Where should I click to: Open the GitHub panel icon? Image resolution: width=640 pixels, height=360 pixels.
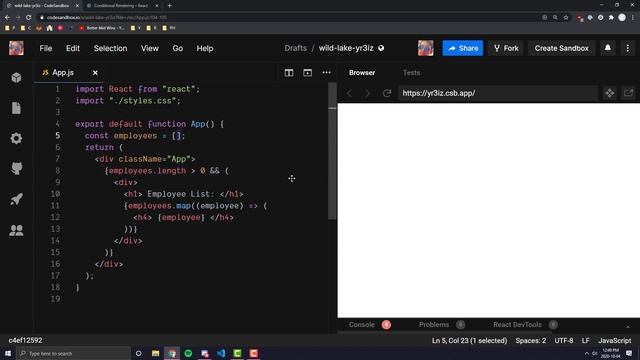coord(16,169)
